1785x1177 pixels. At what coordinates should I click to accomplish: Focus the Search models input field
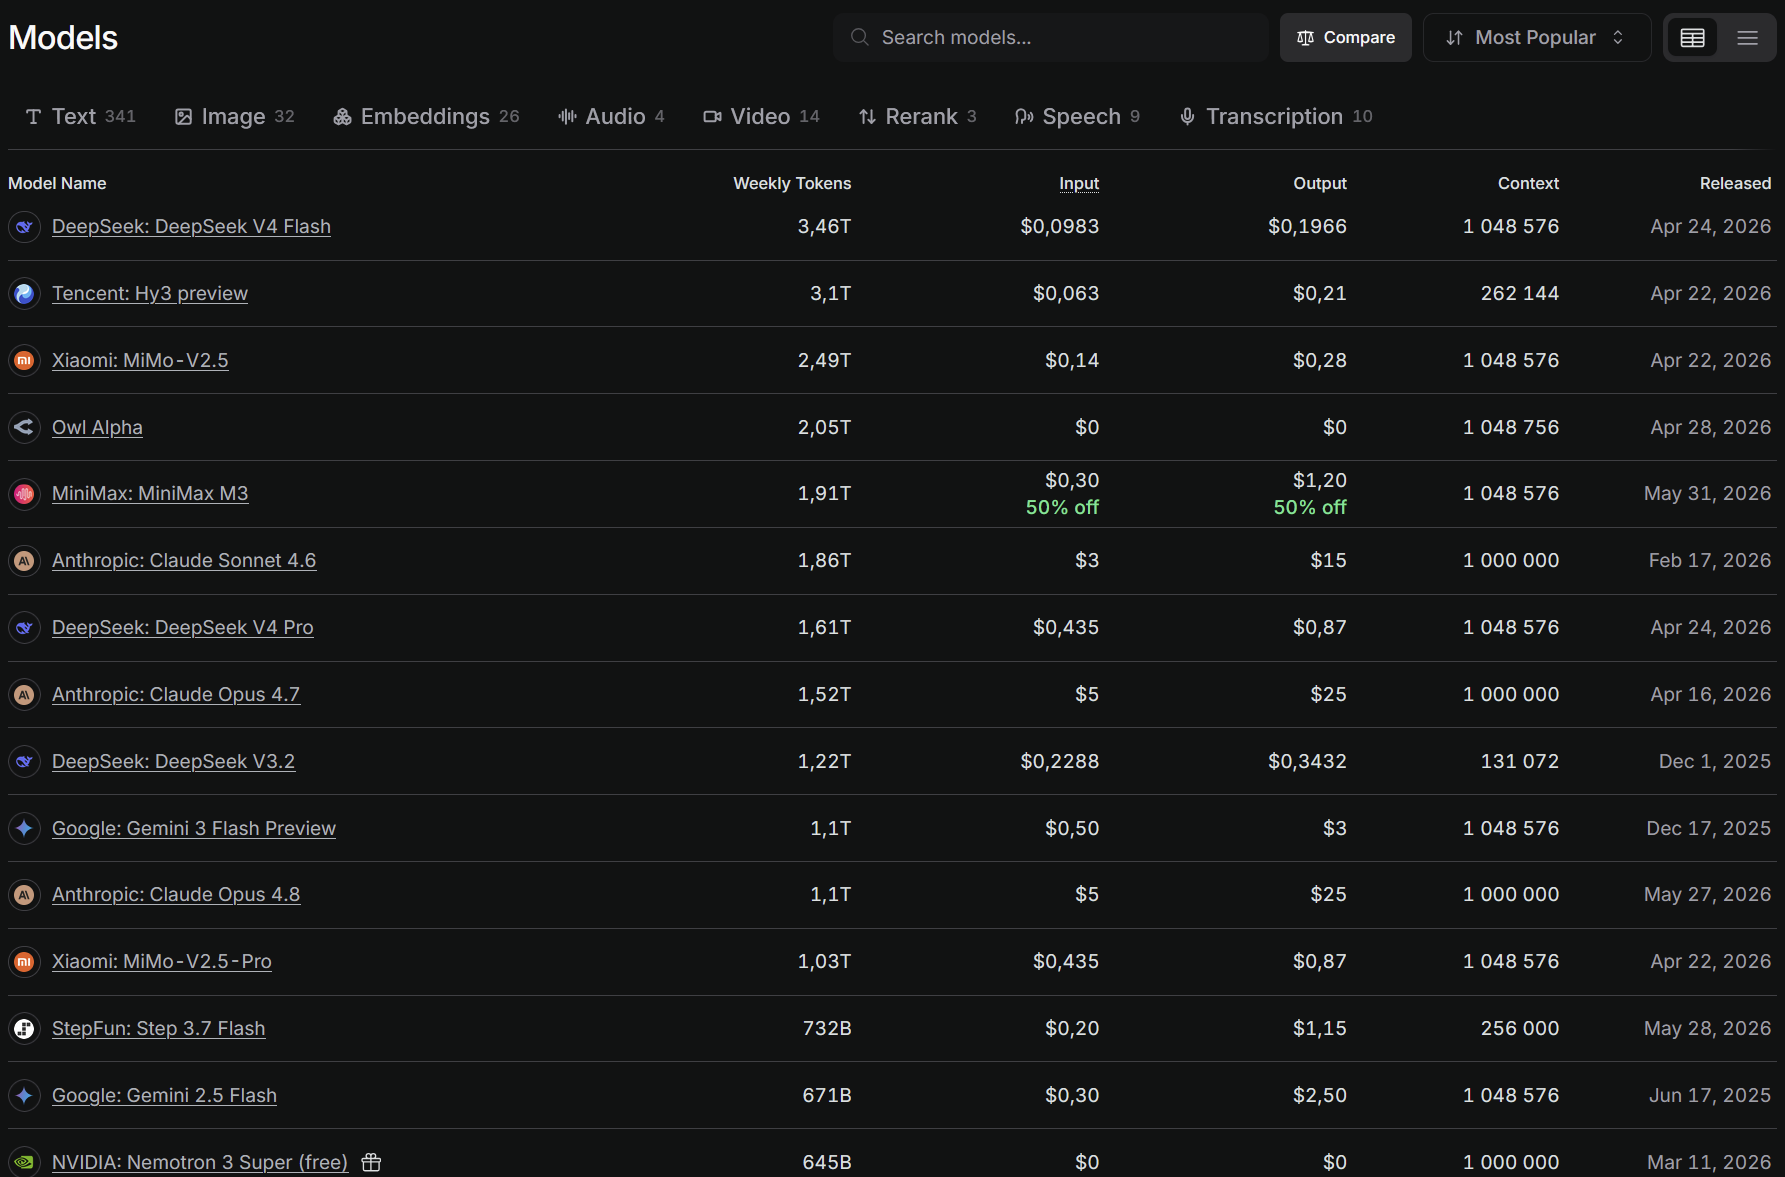click(x=1050, y=38)
